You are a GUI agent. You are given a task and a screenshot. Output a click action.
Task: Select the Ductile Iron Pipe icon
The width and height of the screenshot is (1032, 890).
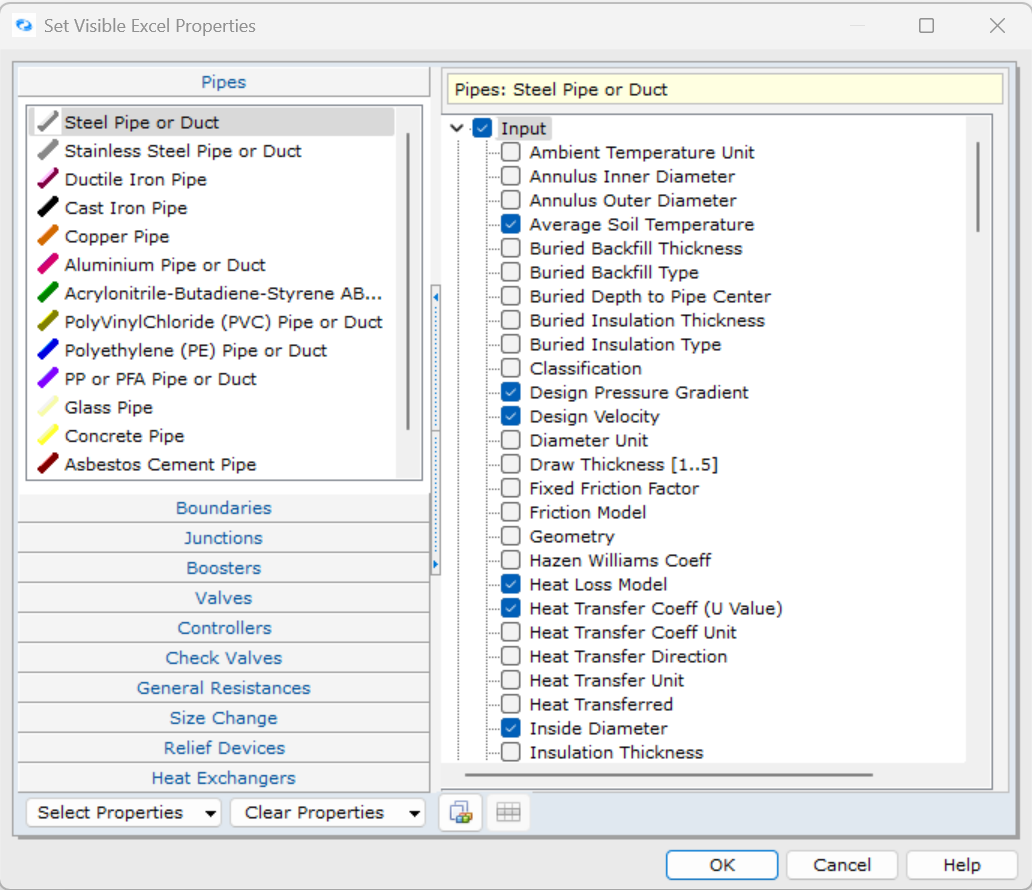[48, 180]
